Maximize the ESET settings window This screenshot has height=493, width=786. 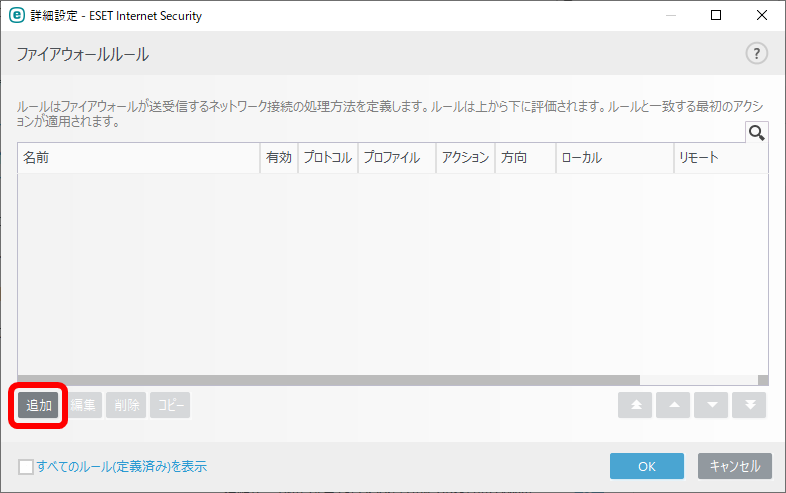(x=716, y=15)
